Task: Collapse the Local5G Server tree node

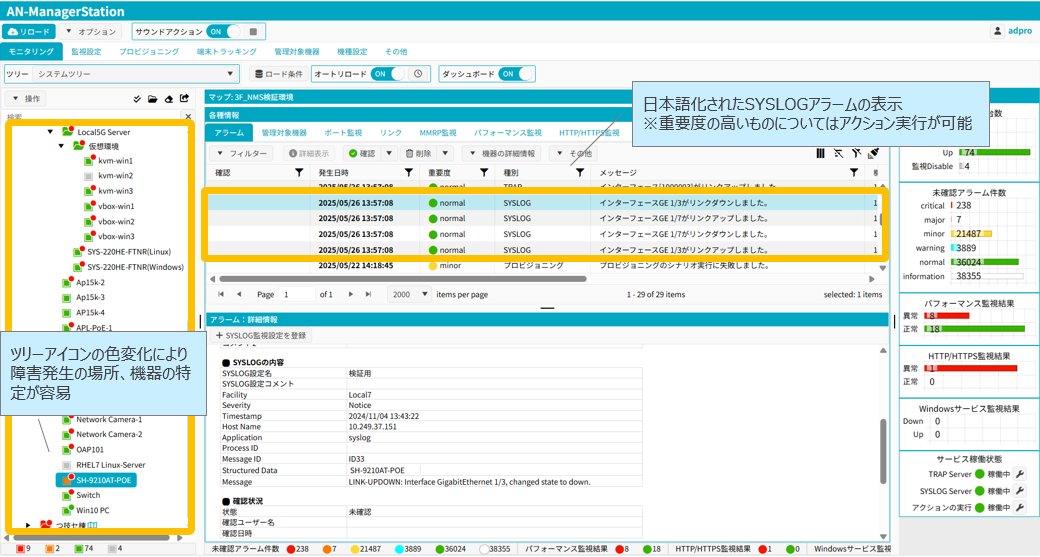Action: pos(50,132)
